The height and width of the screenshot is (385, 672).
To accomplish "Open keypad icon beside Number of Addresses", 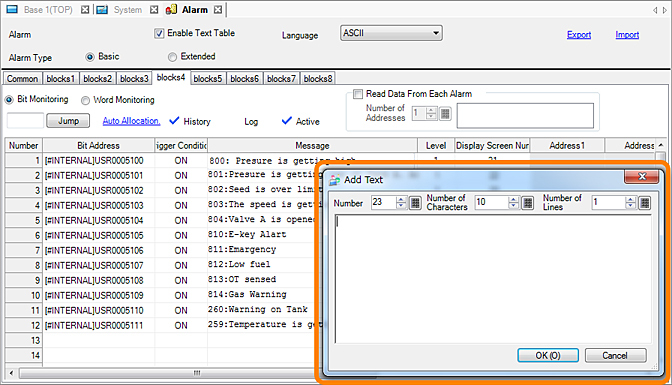I will (445, 113).
